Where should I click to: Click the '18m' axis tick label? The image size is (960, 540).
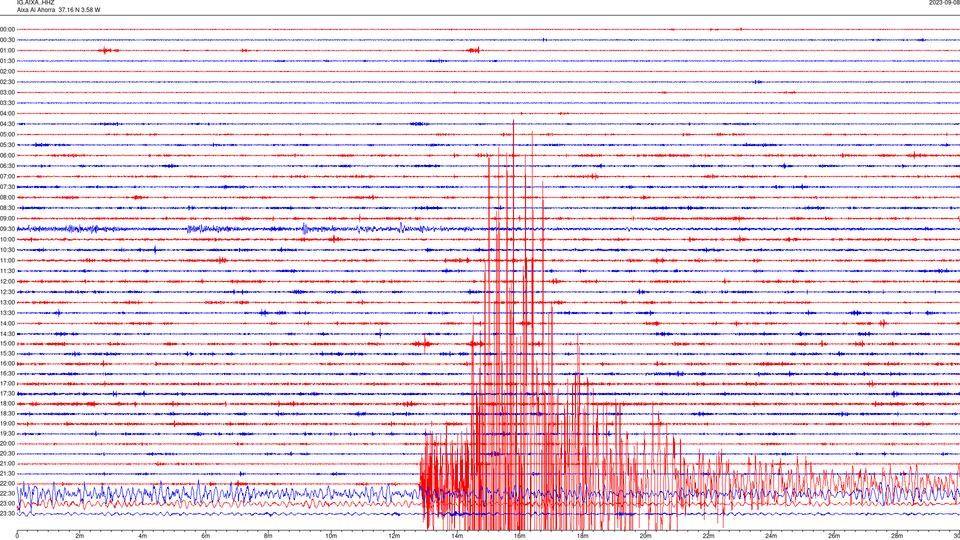coord(582,536)
